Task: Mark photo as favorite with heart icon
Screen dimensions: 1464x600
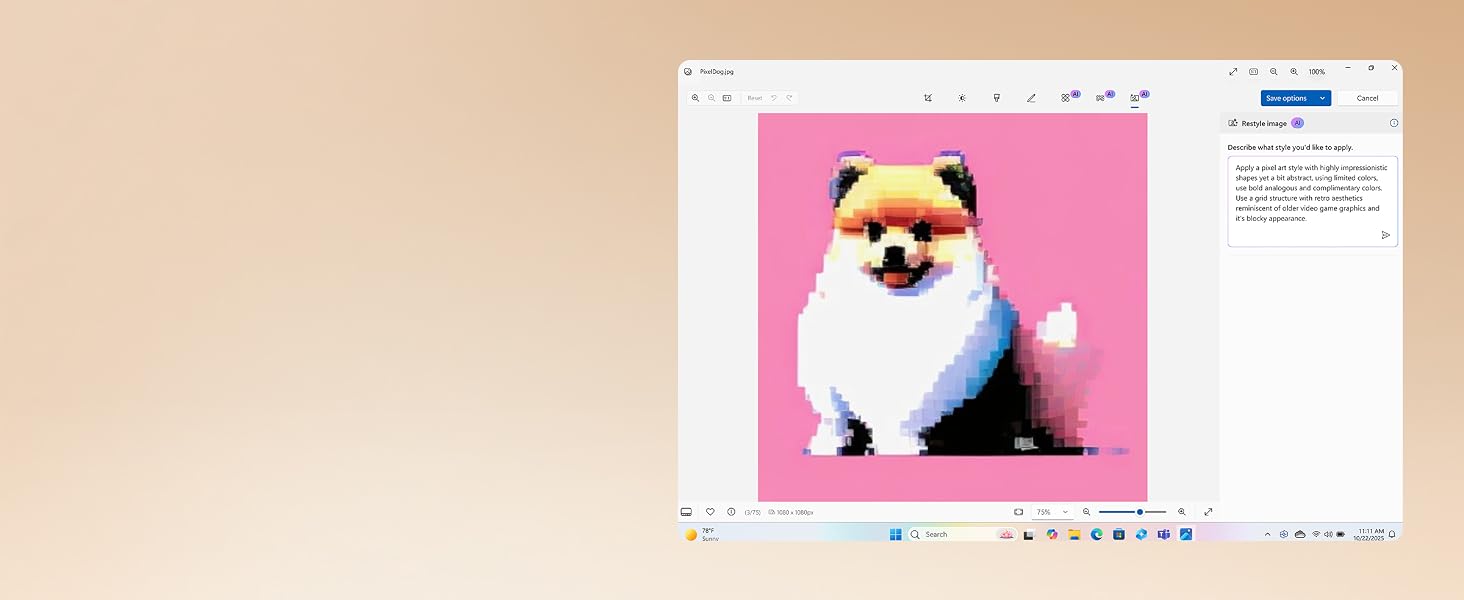Action: pos(710,512)
